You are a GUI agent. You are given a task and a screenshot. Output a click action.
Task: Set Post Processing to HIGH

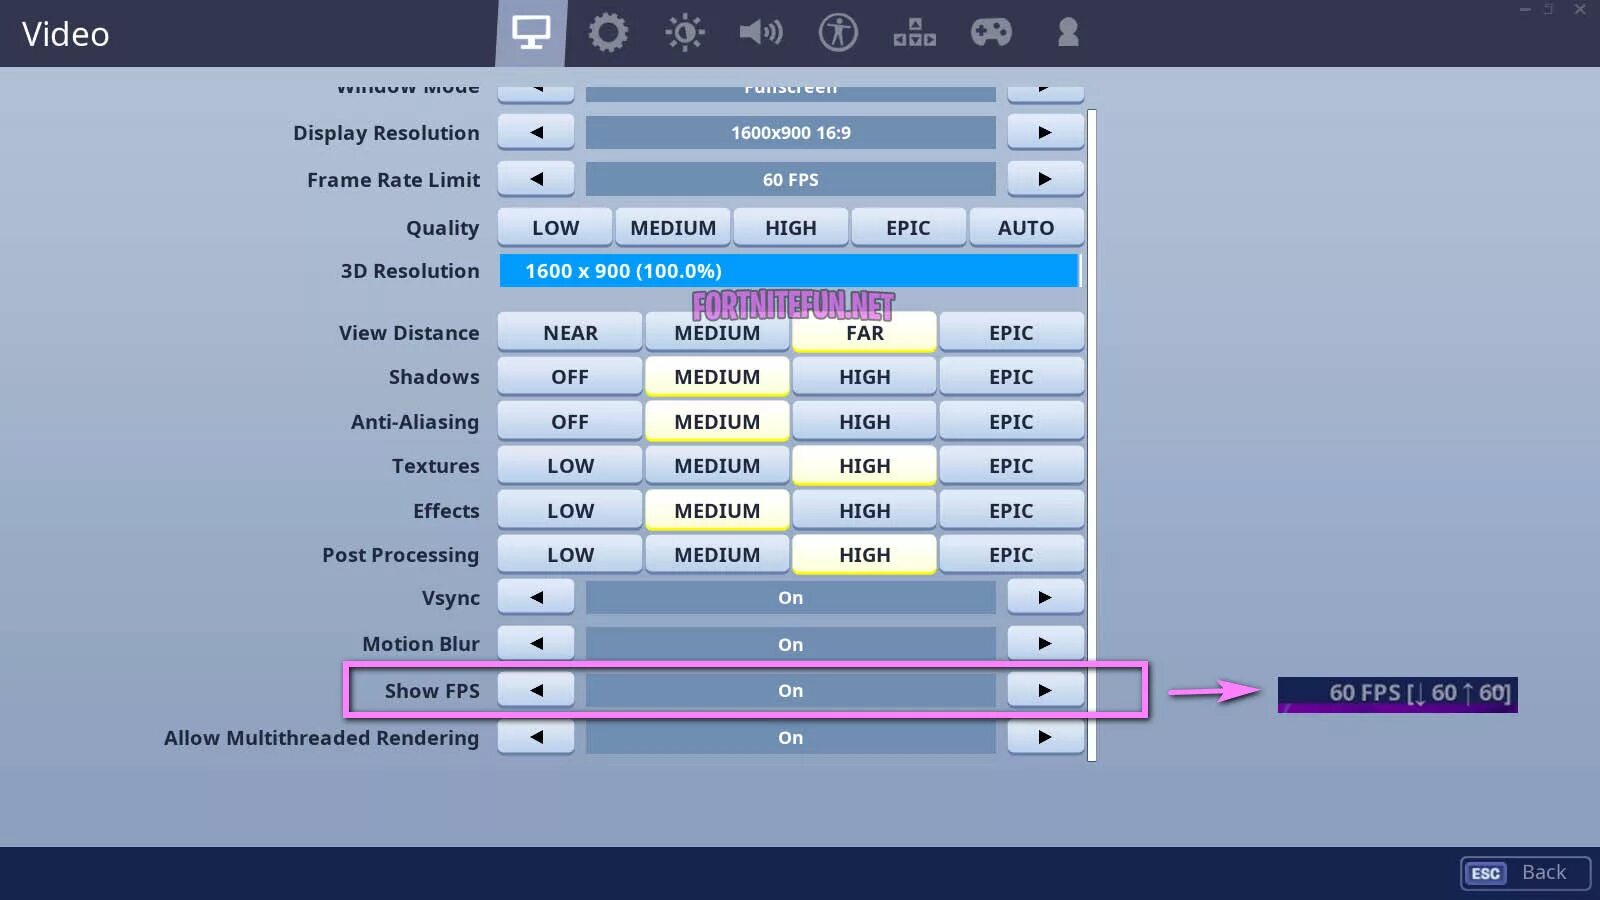pos(865,554)
